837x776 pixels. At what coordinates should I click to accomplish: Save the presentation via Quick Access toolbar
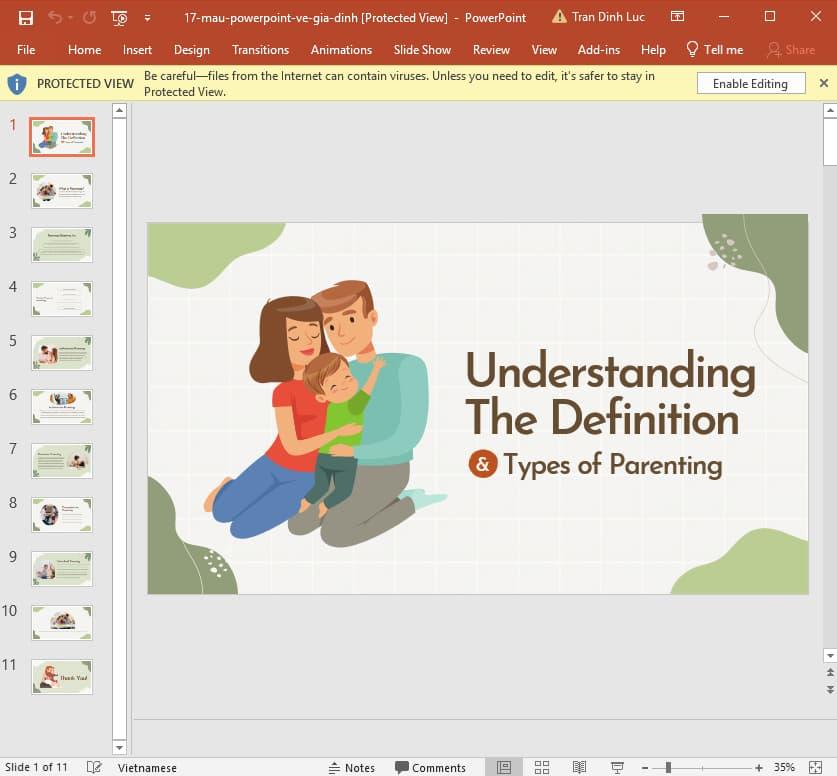(26, 17)
